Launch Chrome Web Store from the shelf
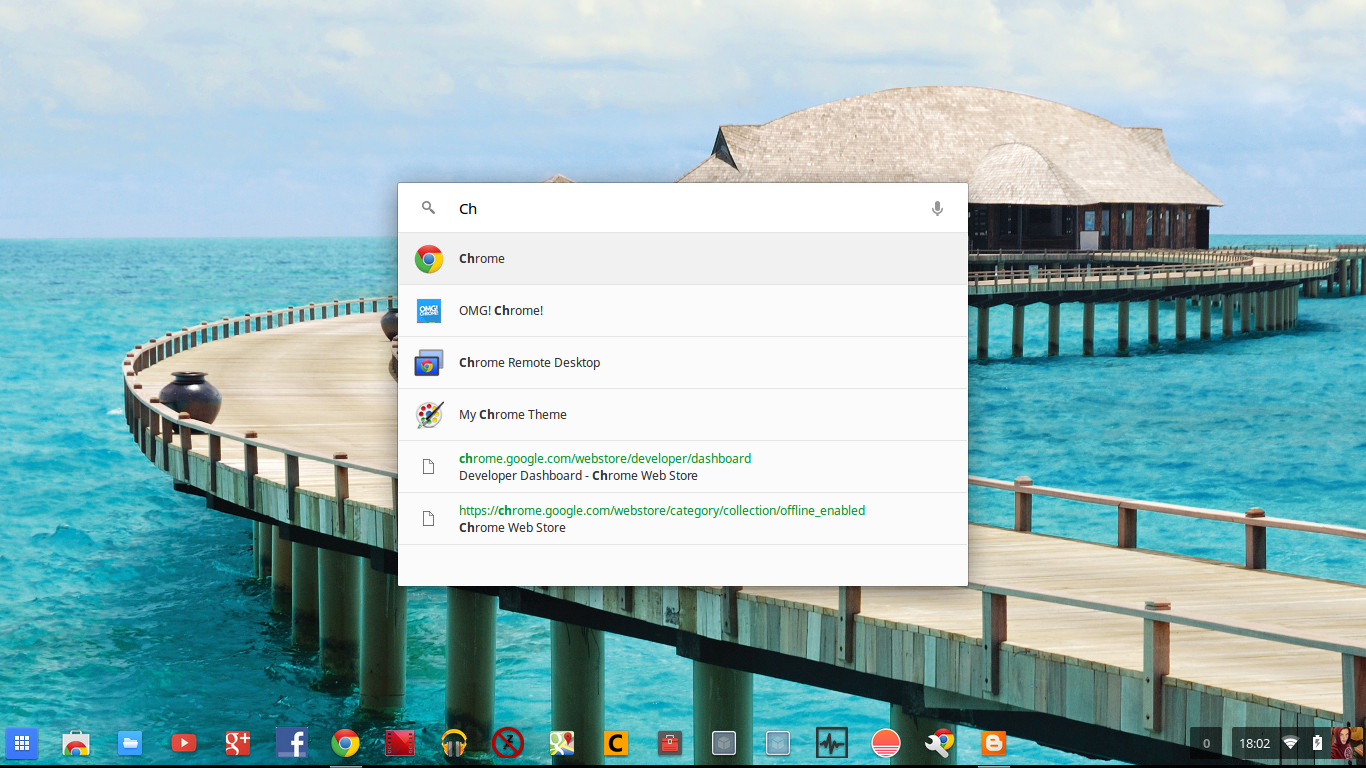 tap(76, 743)
